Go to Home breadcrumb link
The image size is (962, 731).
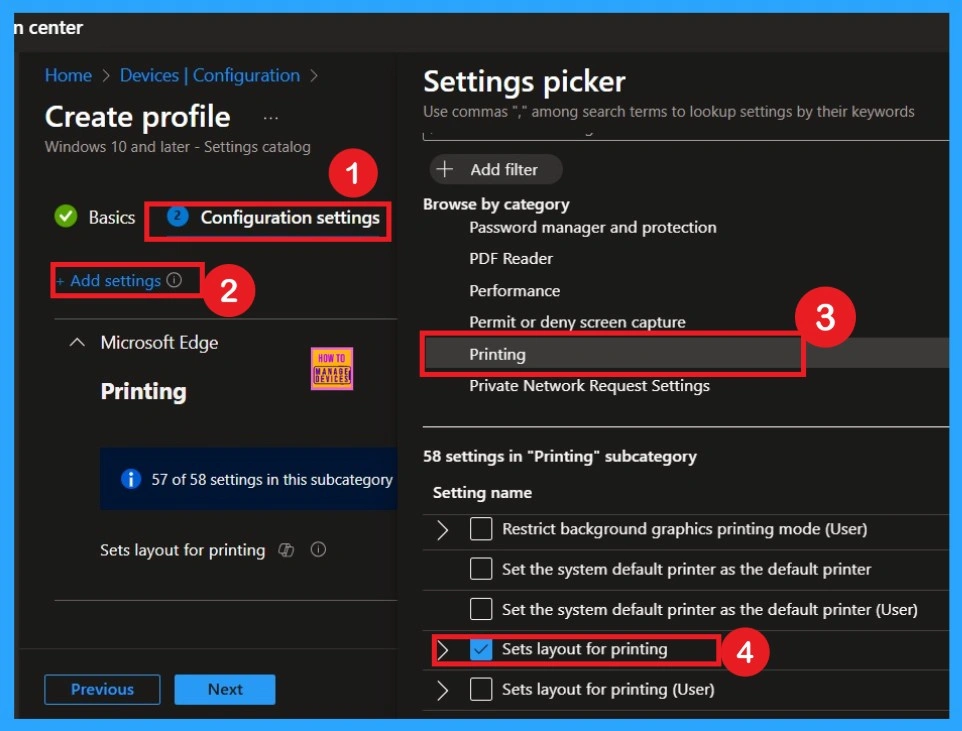pyautogui.click(x=68, y=75)
